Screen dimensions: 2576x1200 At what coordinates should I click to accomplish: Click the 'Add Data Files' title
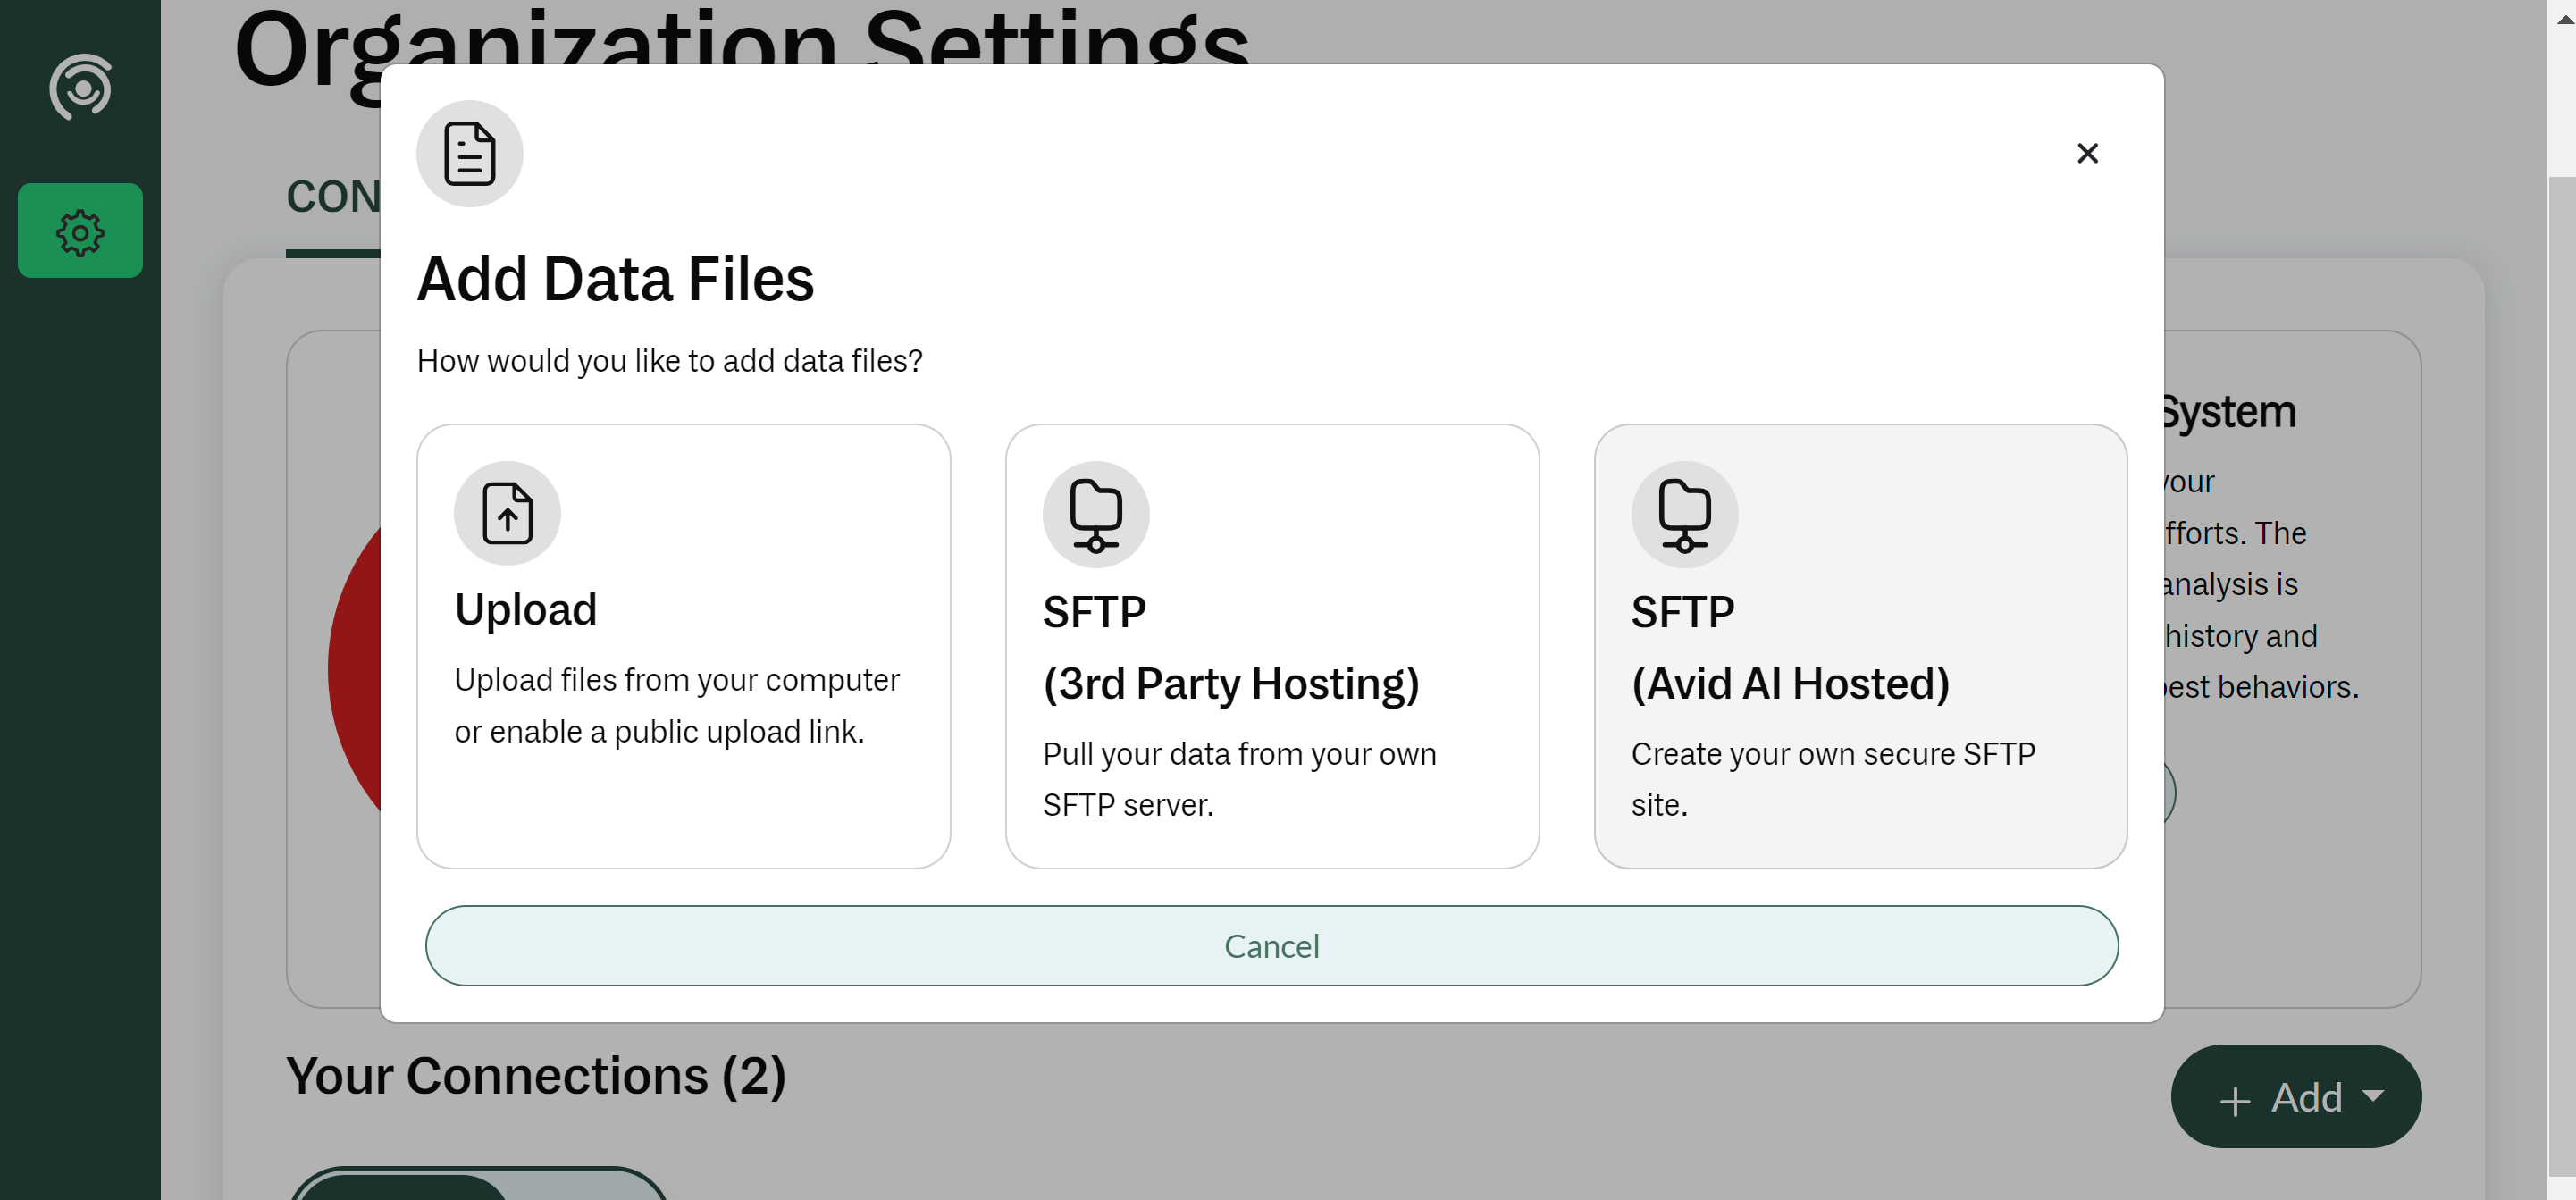click(615, 279)
